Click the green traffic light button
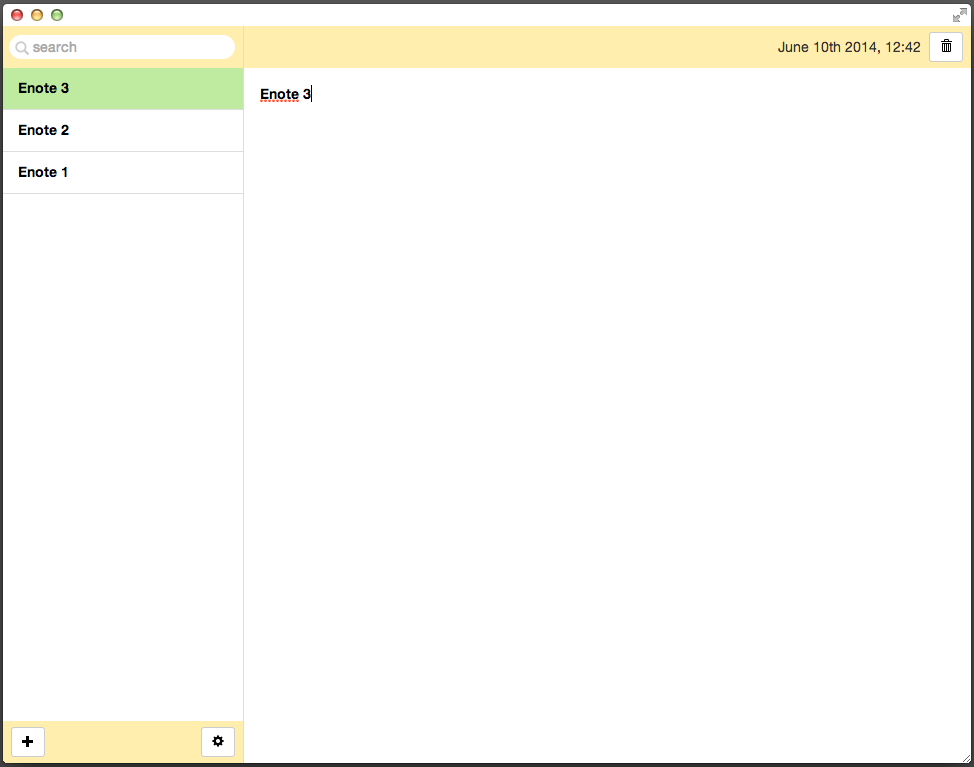 (57, 14)
